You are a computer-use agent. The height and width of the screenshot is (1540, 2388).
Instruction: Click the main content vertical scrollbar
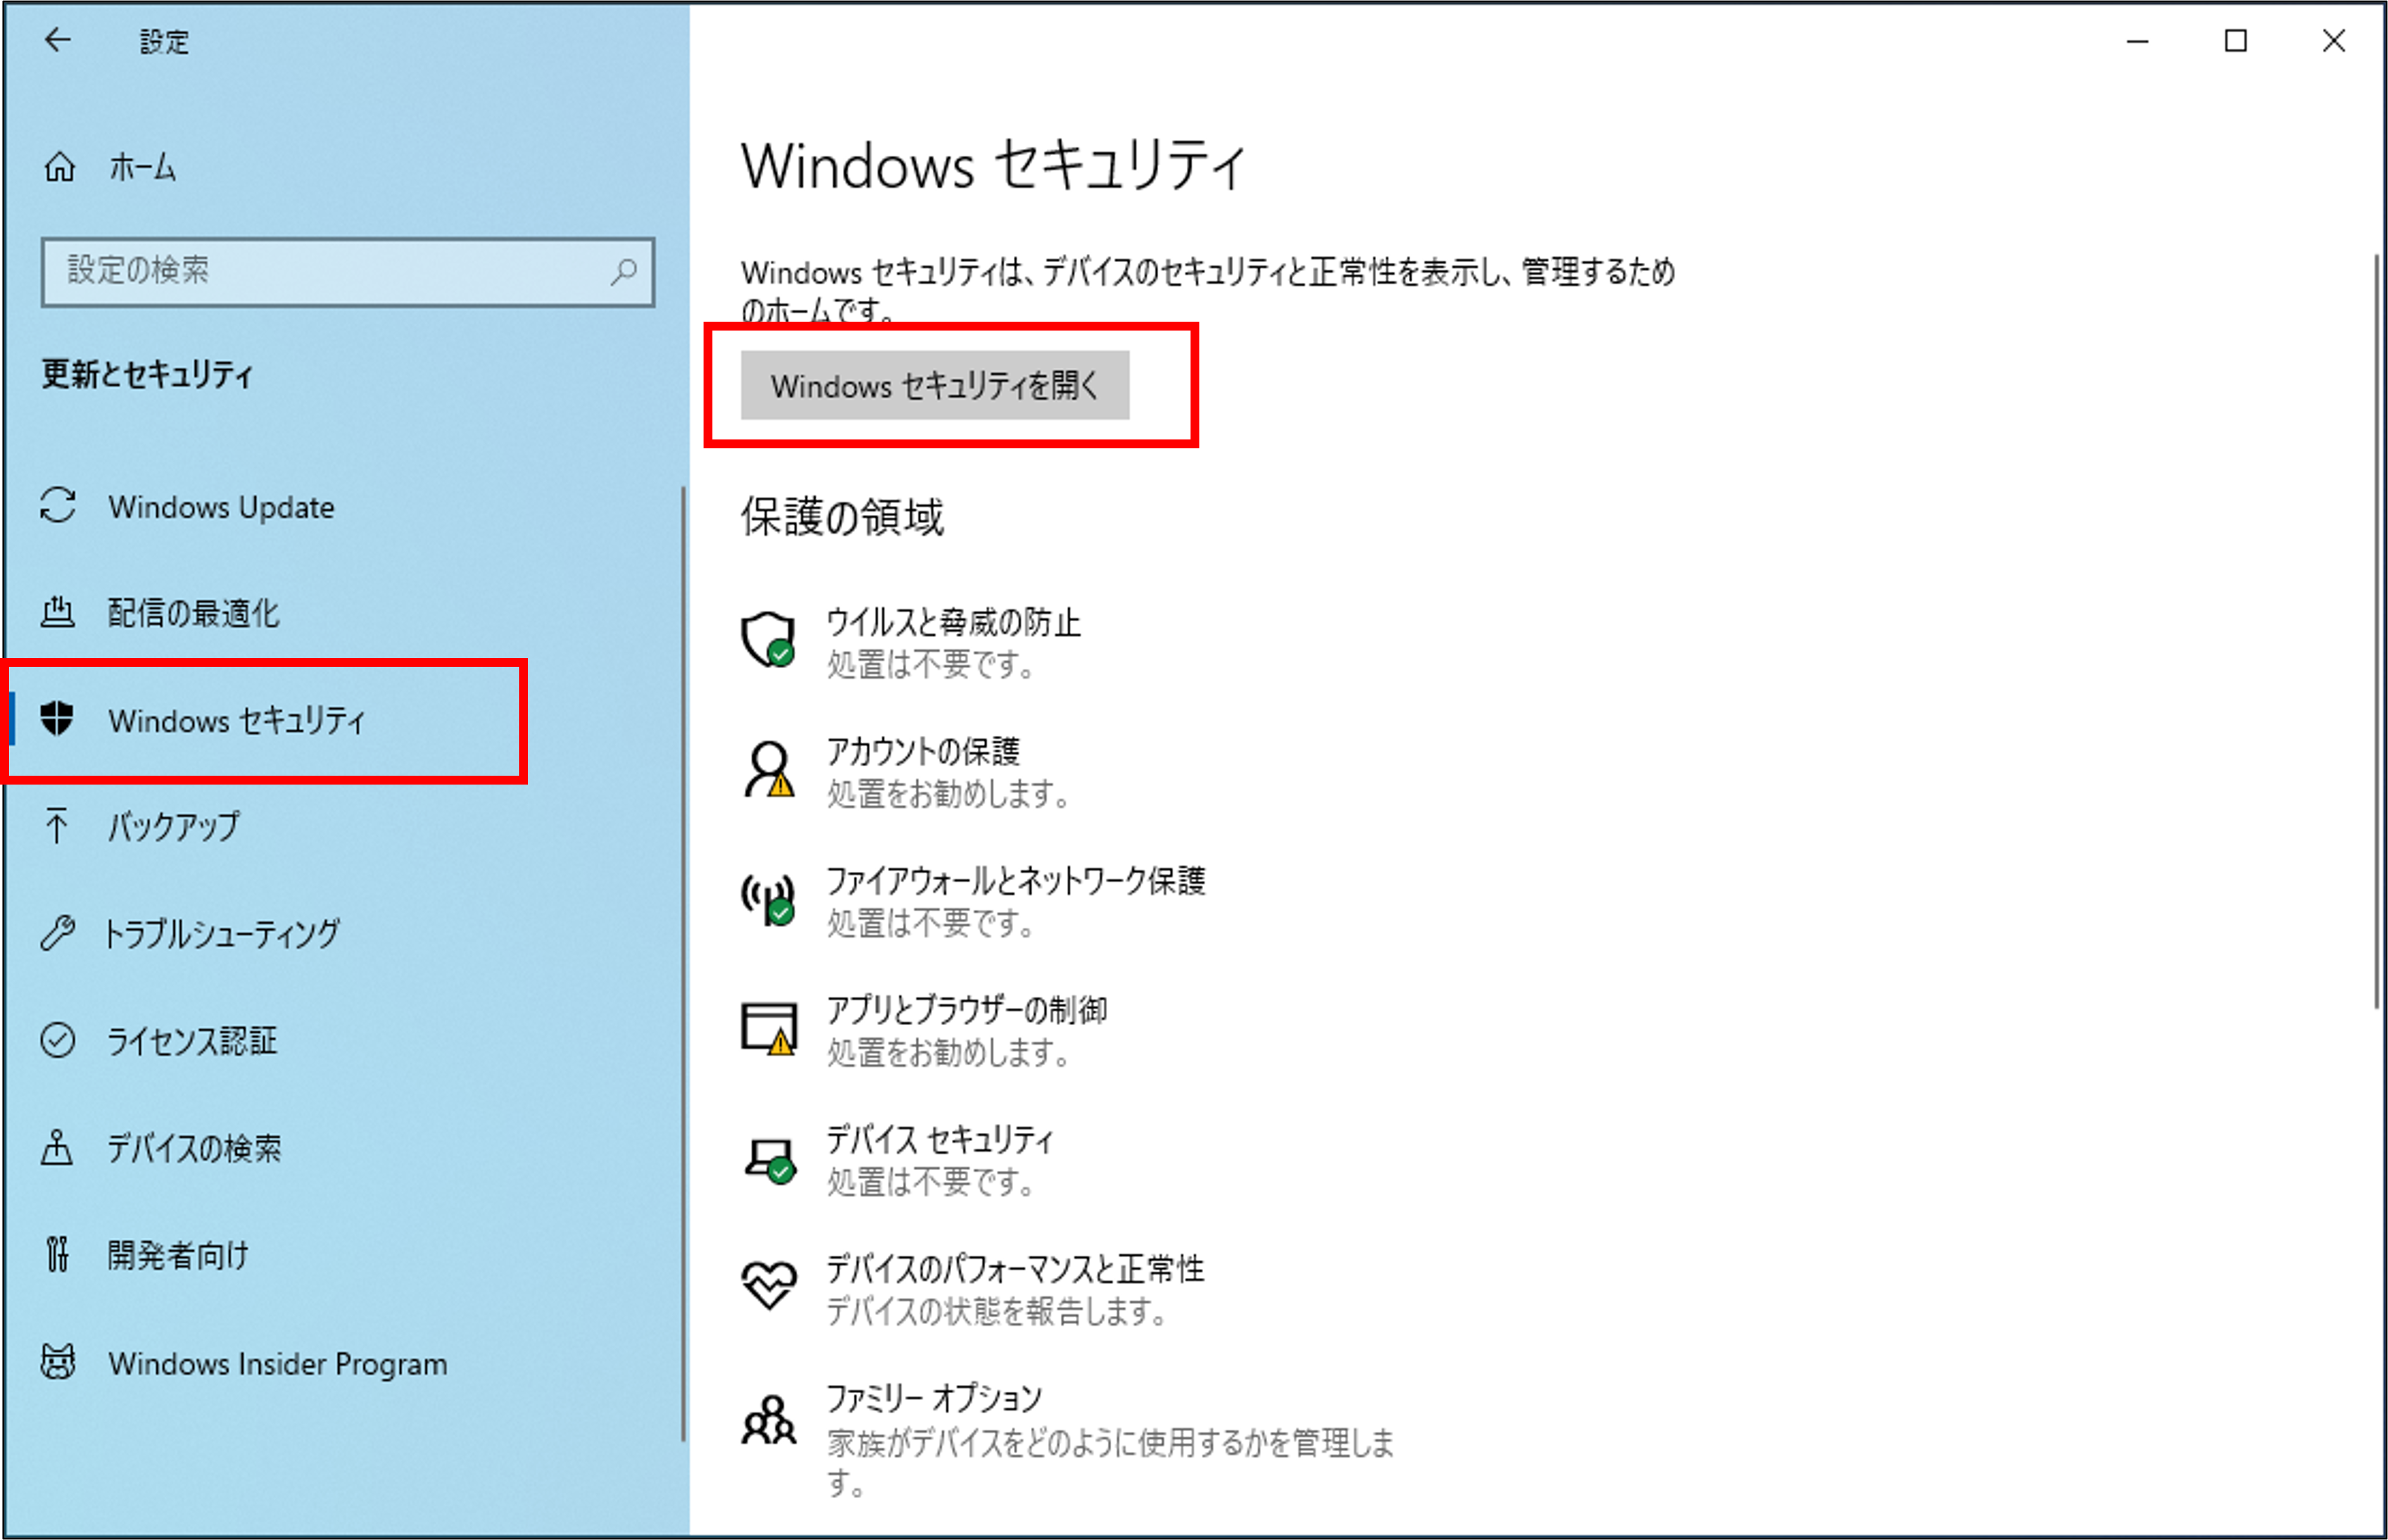coord(2377,632)
